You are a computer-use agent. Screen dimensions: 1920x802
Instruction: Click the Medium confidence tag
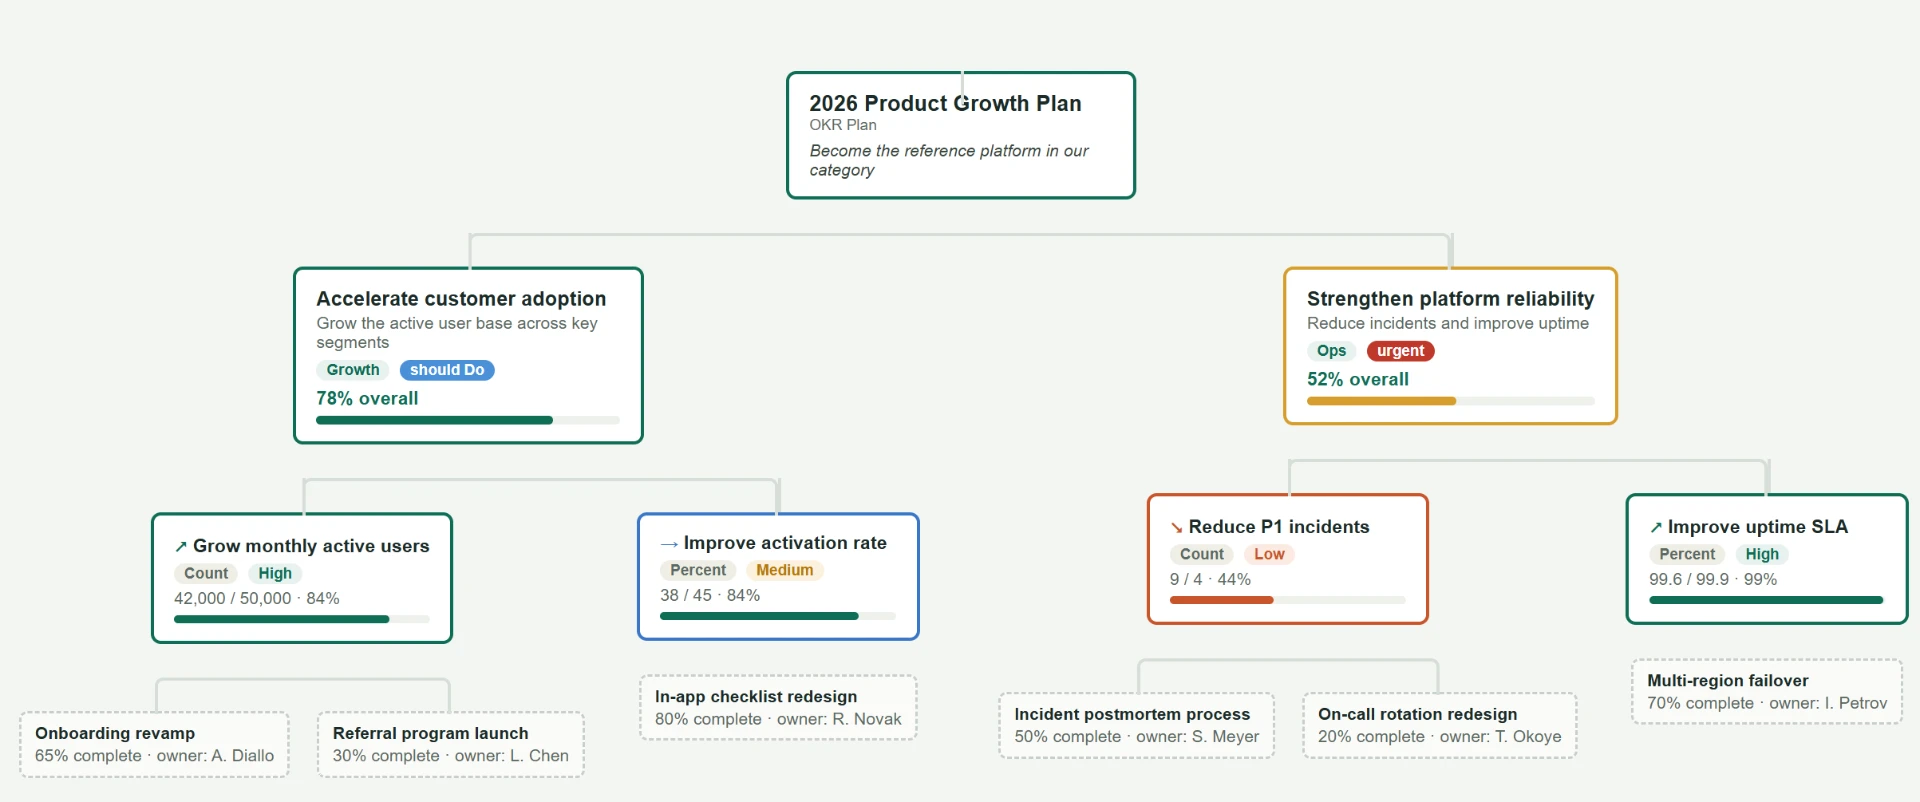point(785,571)
